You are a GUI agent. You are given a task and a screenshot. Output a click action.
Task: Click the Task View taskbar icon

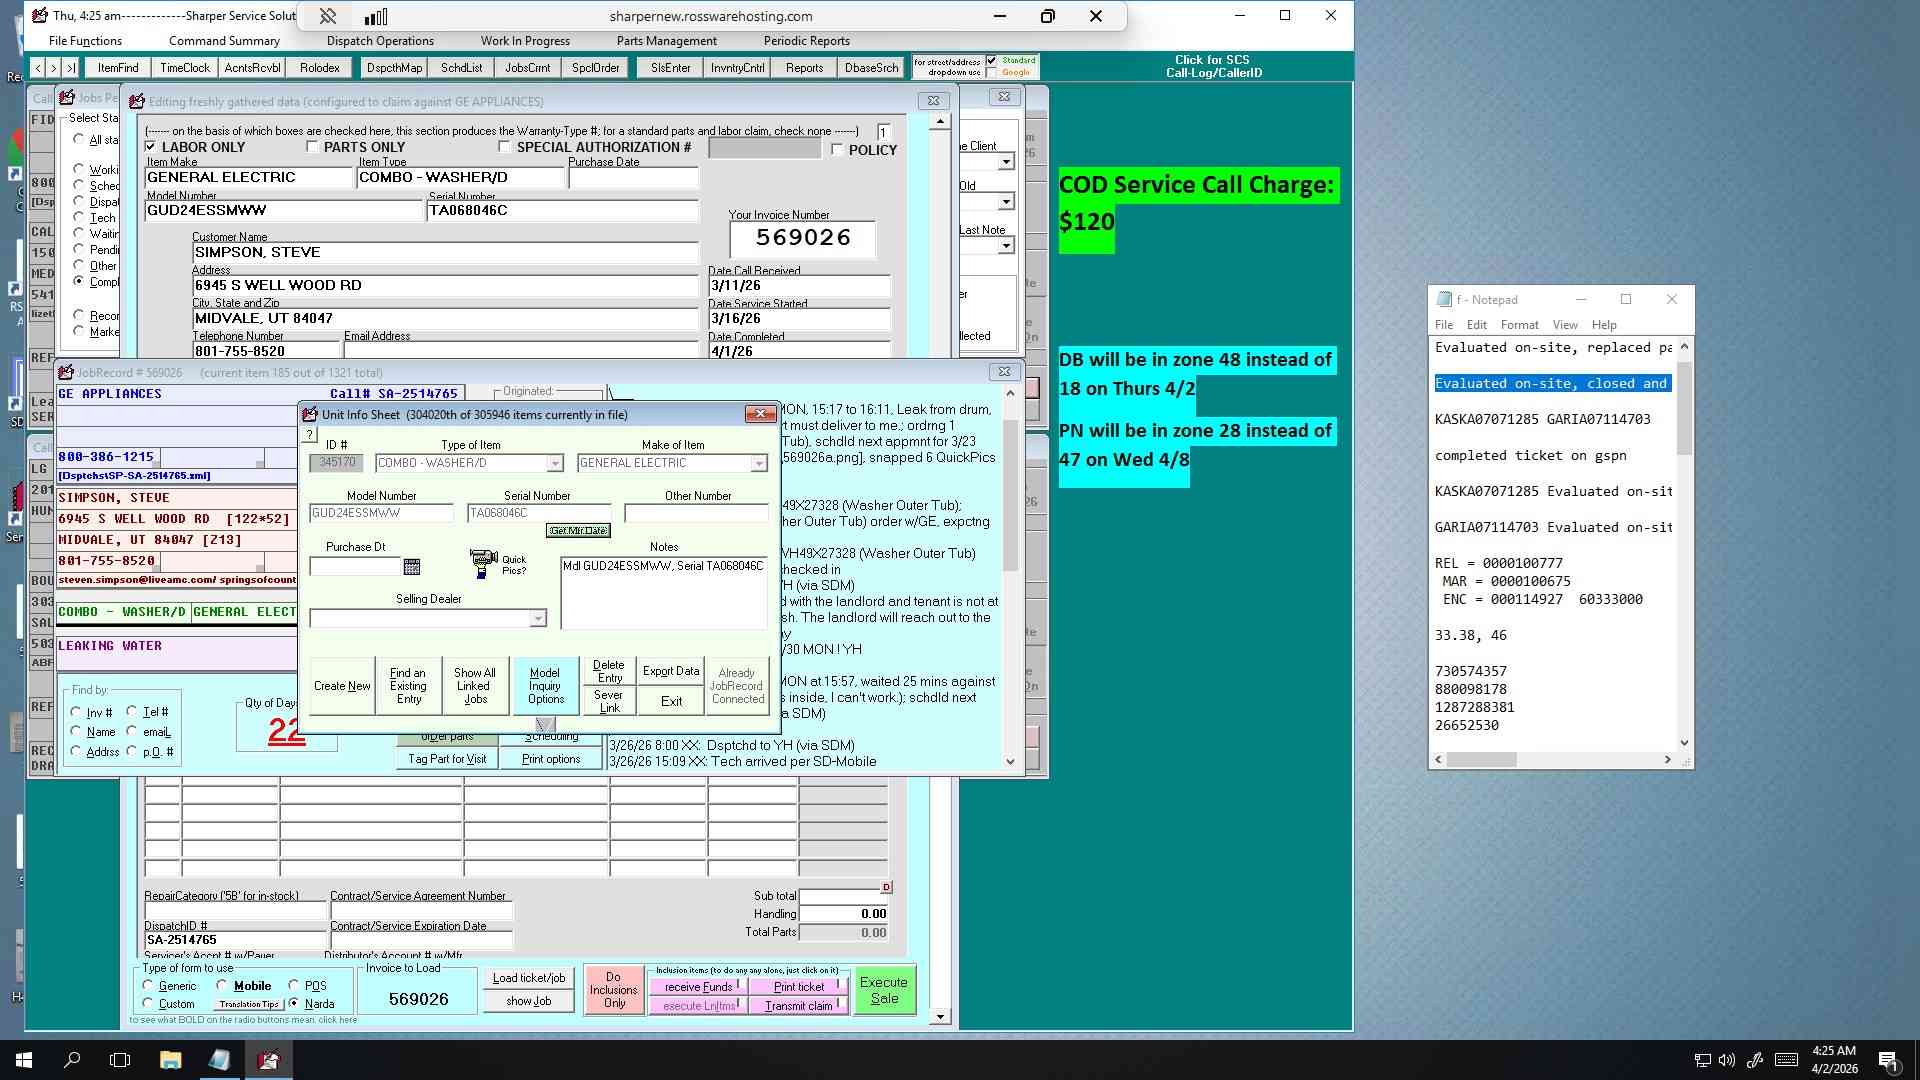tap(120, 1060)
